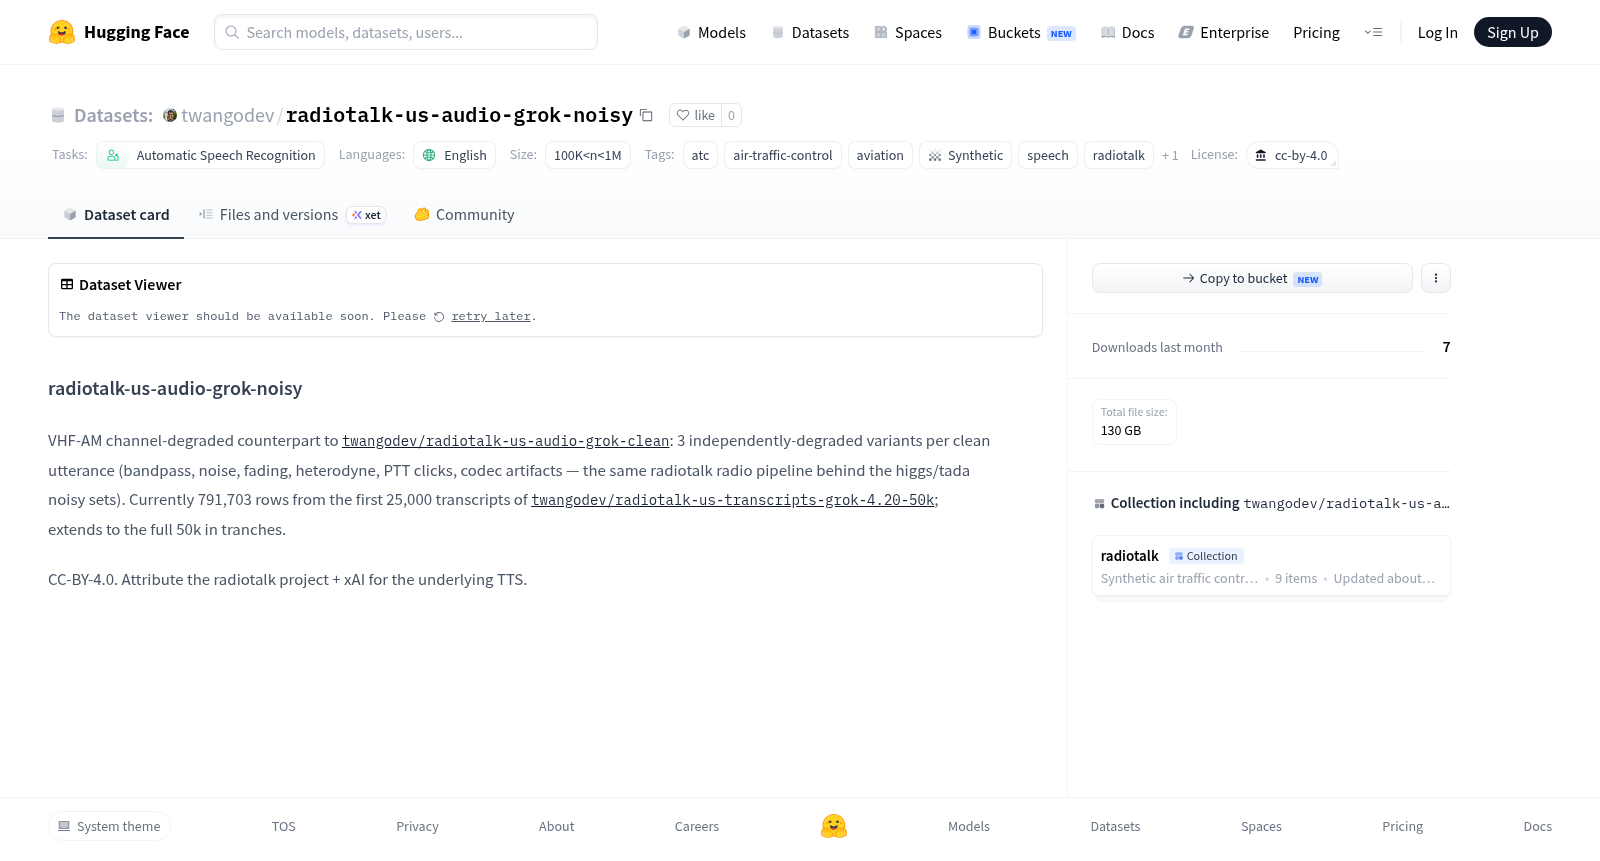The height and width of the screenshot is (861, 1600).
Task: Open Enterprise in the top navigation
Action: [1224, 32]
